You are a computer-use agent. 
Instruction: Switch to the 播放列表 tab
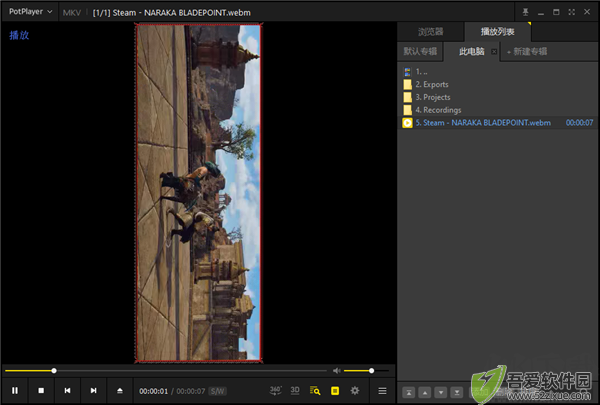tap(497, 31)
